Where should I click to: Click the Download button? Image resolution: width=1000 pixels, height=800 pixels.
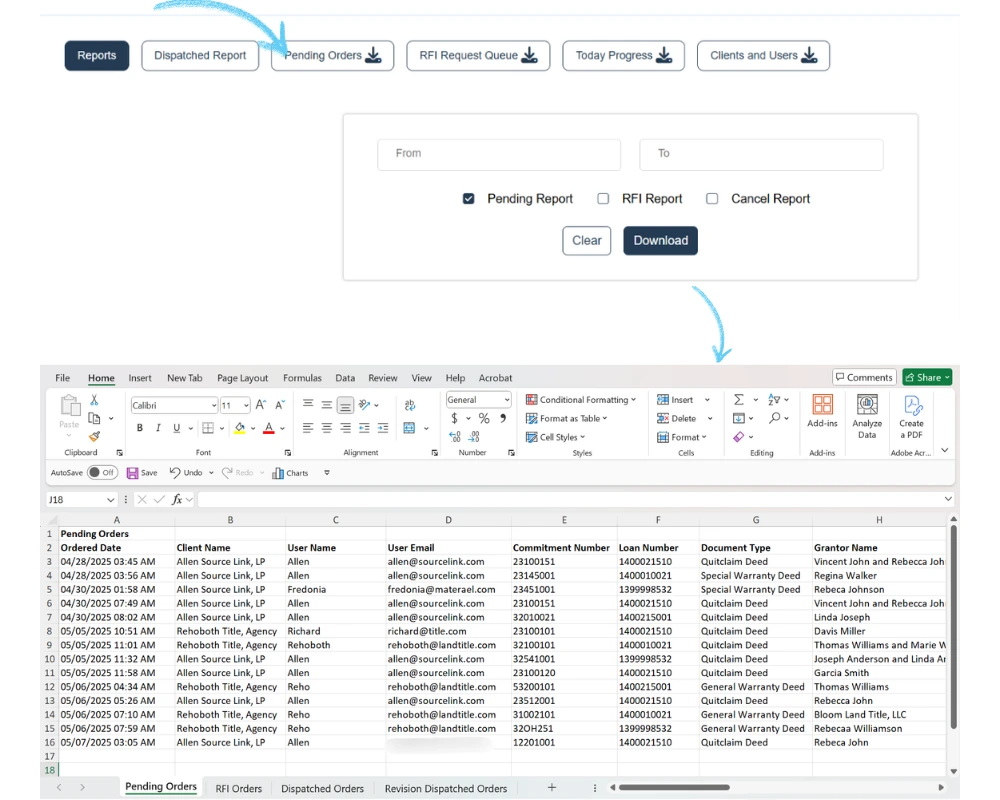point(660,241)
